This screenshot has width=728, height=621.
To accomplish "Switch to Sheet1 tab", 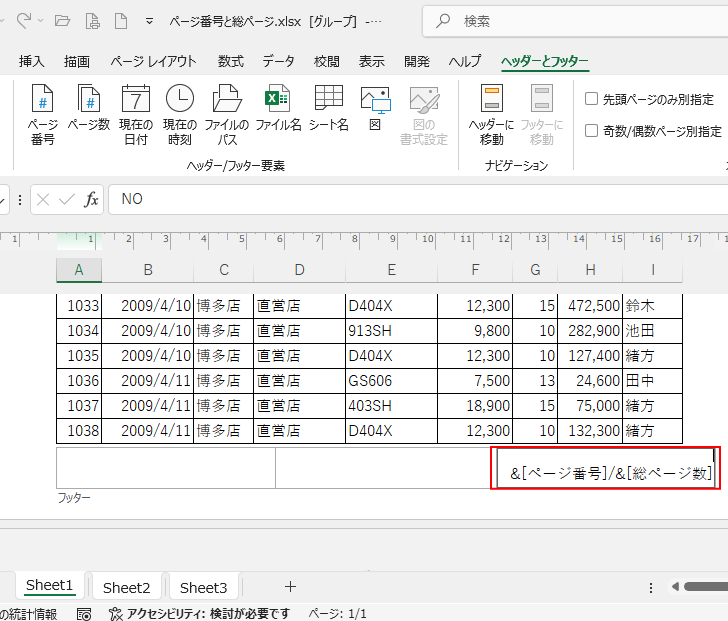I will point(49,586).
